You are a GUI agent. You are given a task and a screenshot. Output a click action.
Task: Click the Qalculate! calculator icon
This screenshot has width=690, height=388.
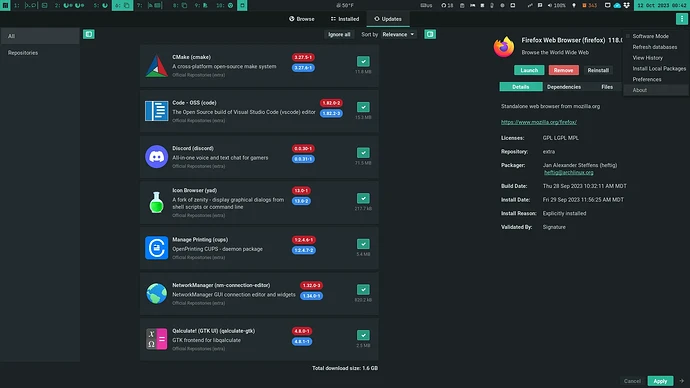[x=157, y=339]
